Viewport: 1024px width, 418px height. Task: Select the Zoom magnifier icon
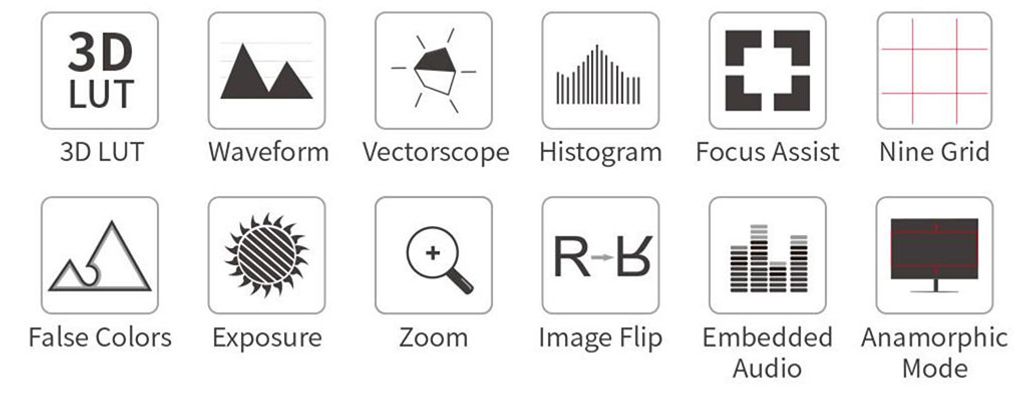[434, 255]
